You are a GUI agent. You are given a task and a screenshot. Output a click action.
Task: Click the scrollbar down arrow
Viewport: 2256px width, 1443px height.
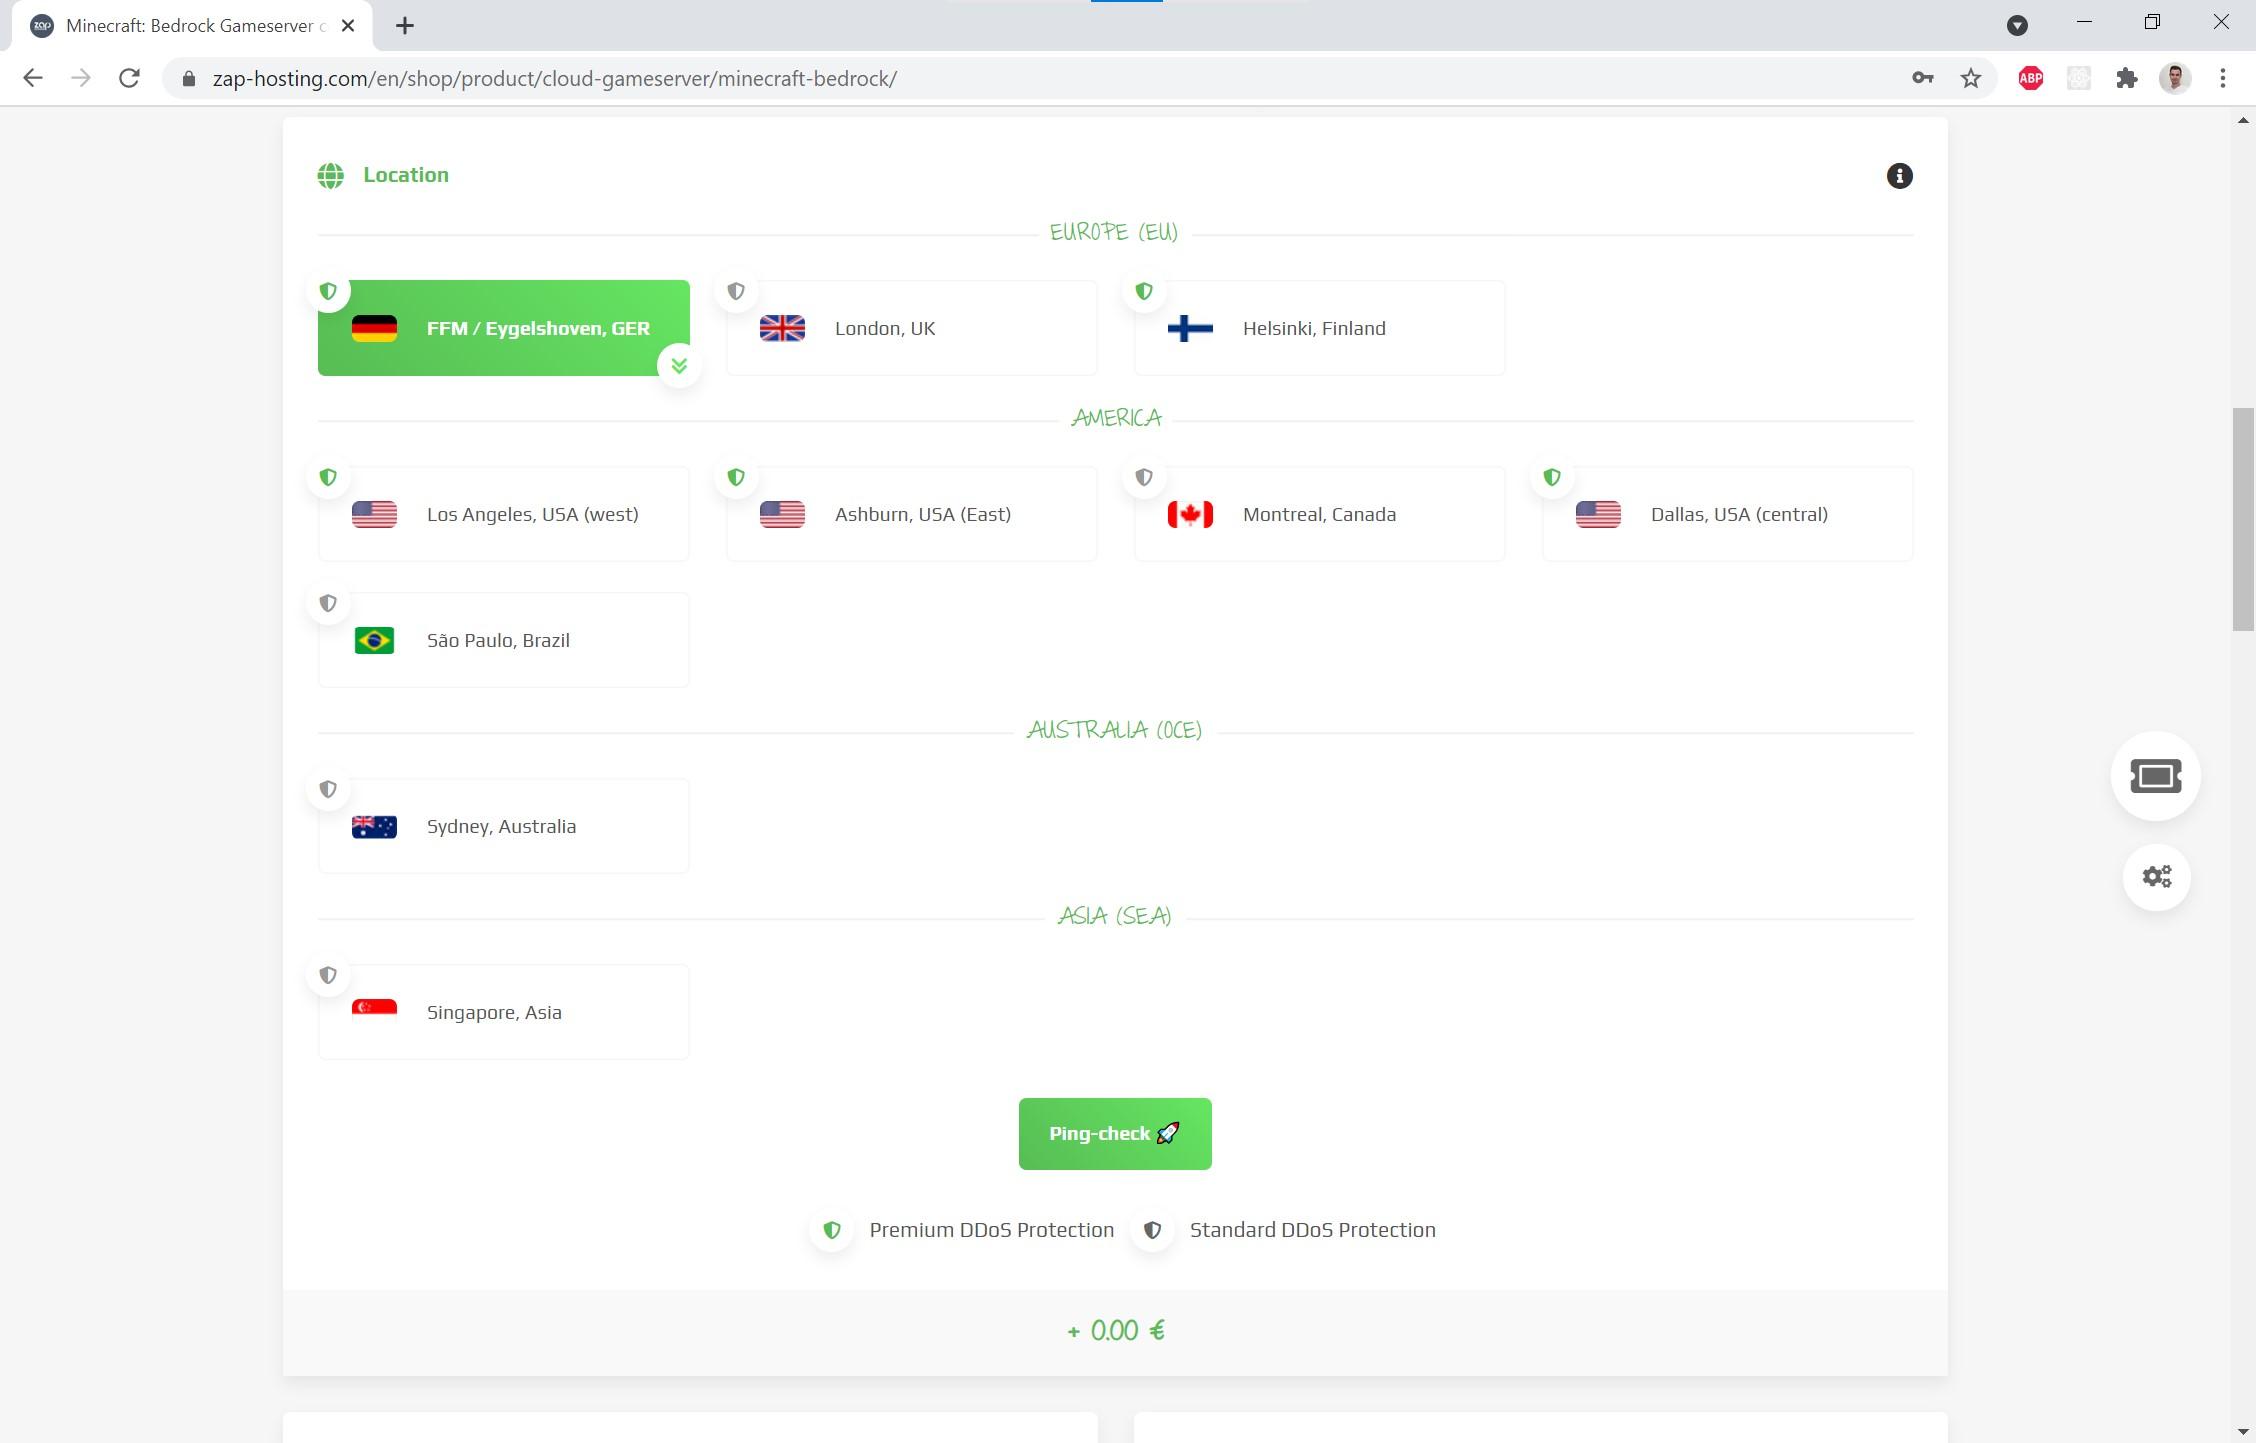2243,1432
